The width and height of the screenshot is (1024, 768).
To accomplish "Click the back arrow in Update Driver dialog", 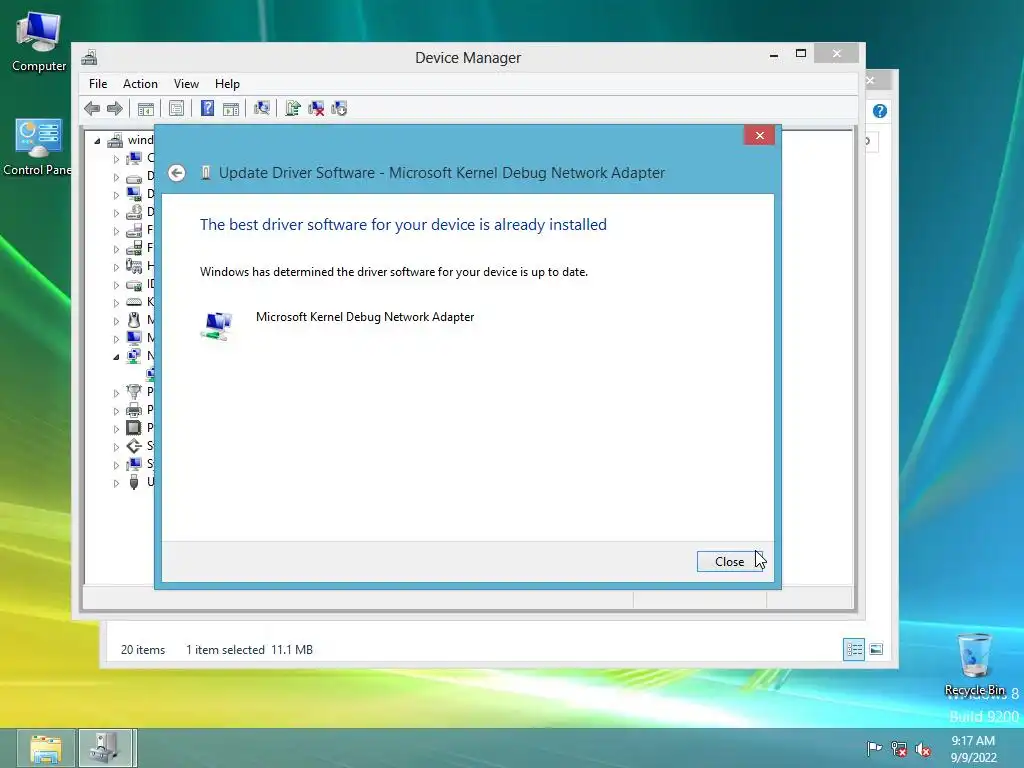I will tap(176, 173).
